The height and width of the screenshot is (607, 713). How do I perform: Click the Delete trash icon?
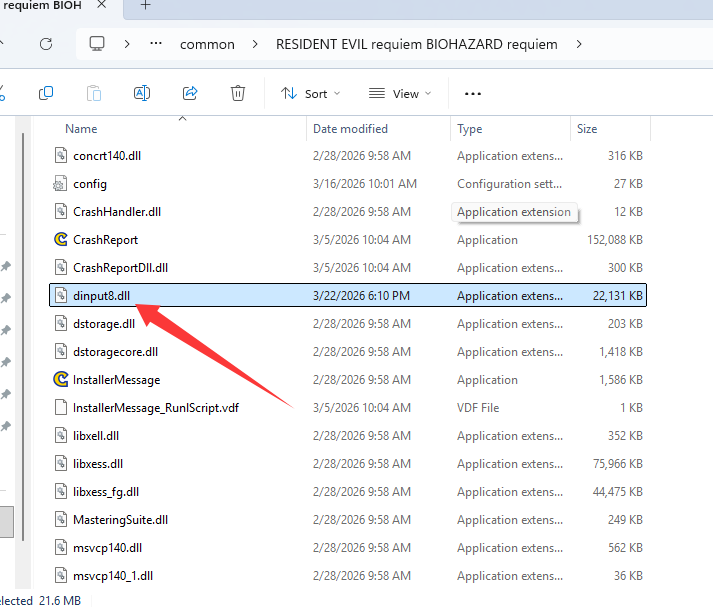[x=238, y=93]
